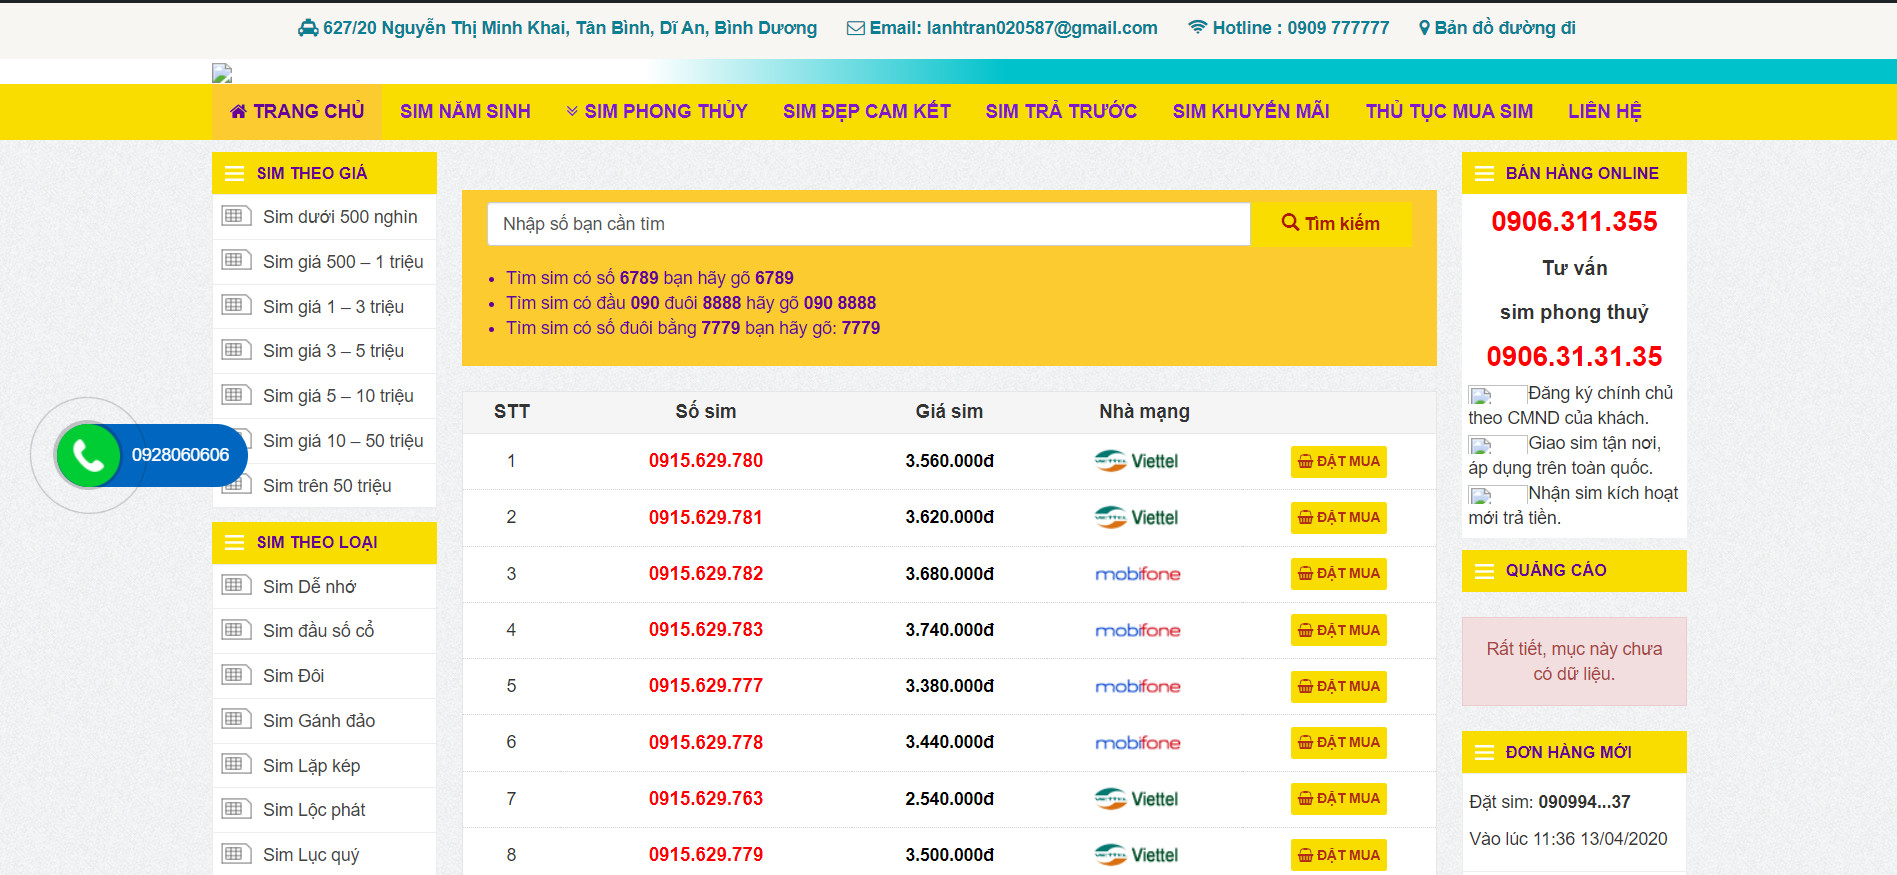Click the car address icon in top bar

pos(308,28)
